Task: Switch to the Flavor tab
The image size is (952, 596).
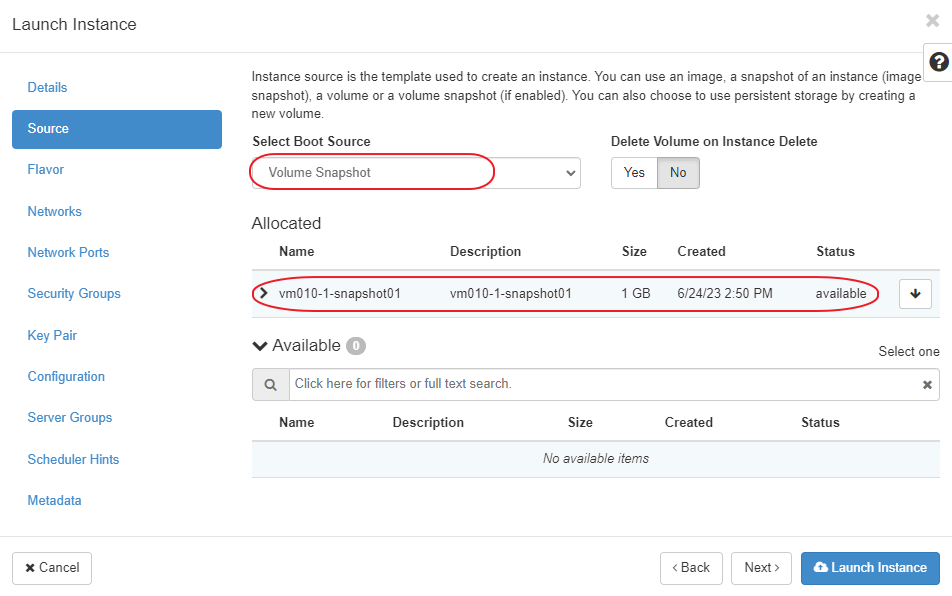Action: (x=46, y=170)
